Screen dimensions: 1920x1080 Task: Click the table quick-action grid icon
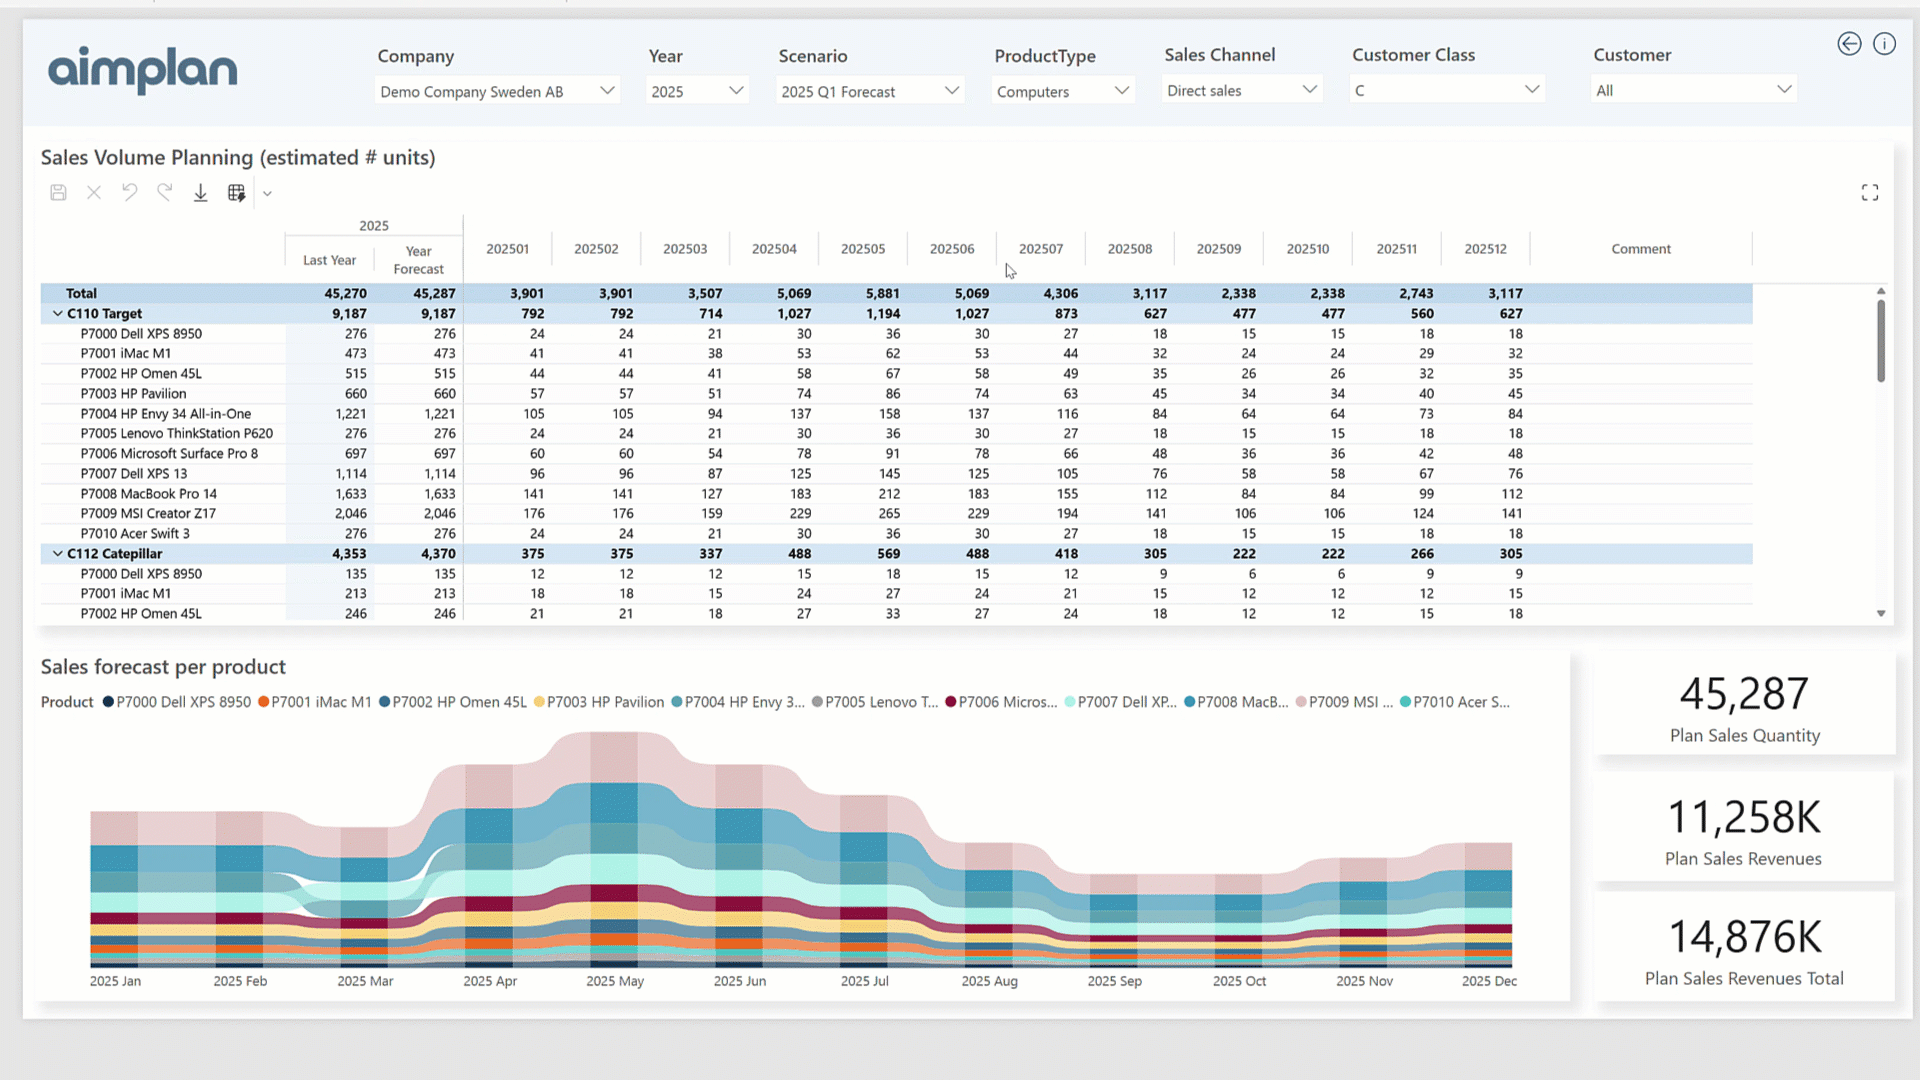coord(236,193)
